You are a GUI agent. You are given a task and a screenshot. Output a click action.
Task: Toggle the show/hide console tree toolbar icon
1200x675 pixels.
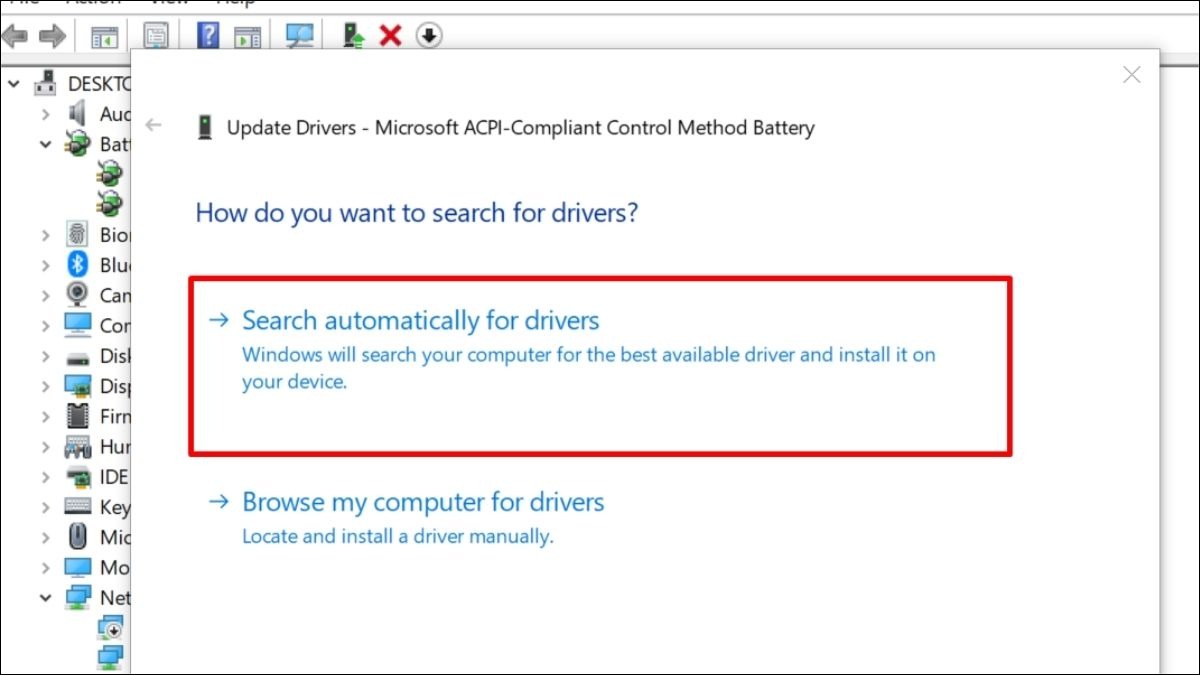(104, 37)
